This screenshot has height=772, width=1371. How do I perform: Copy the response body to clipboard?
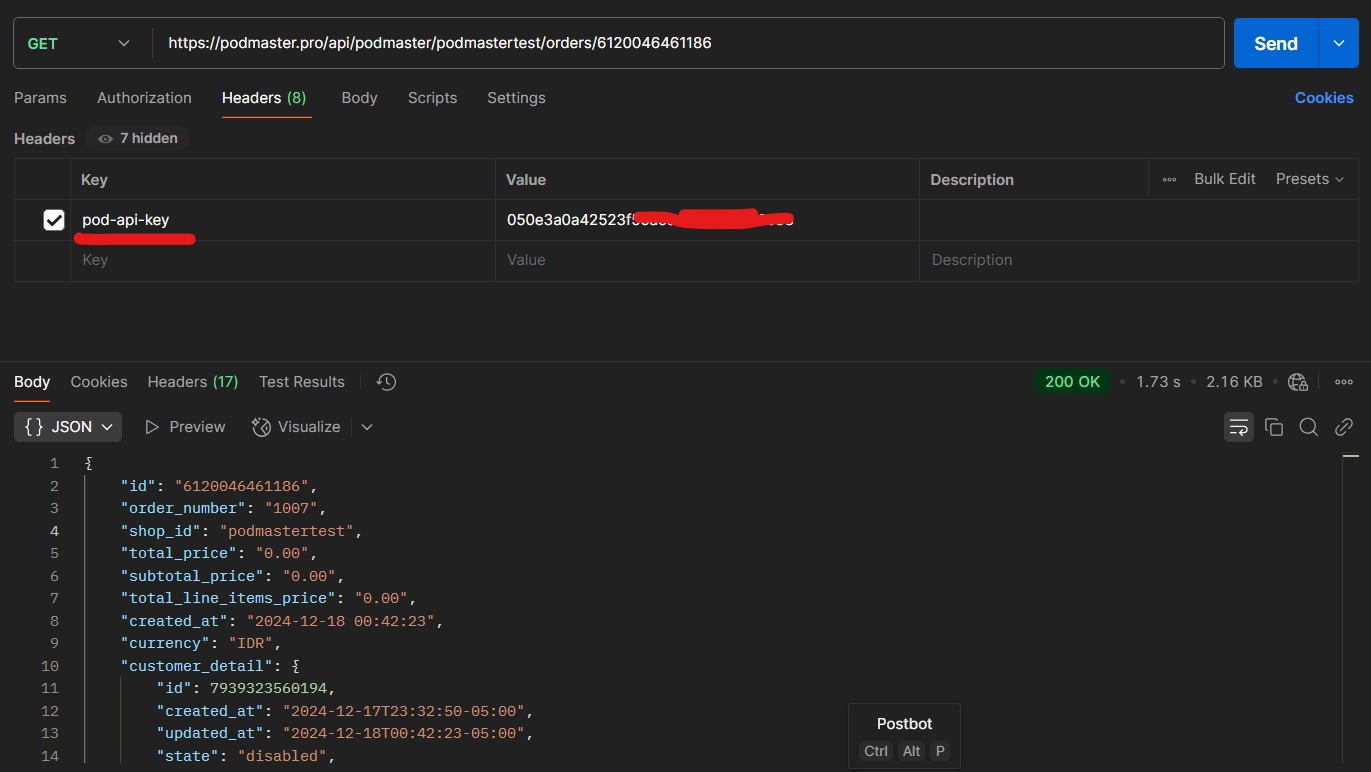click(1274, 427)
